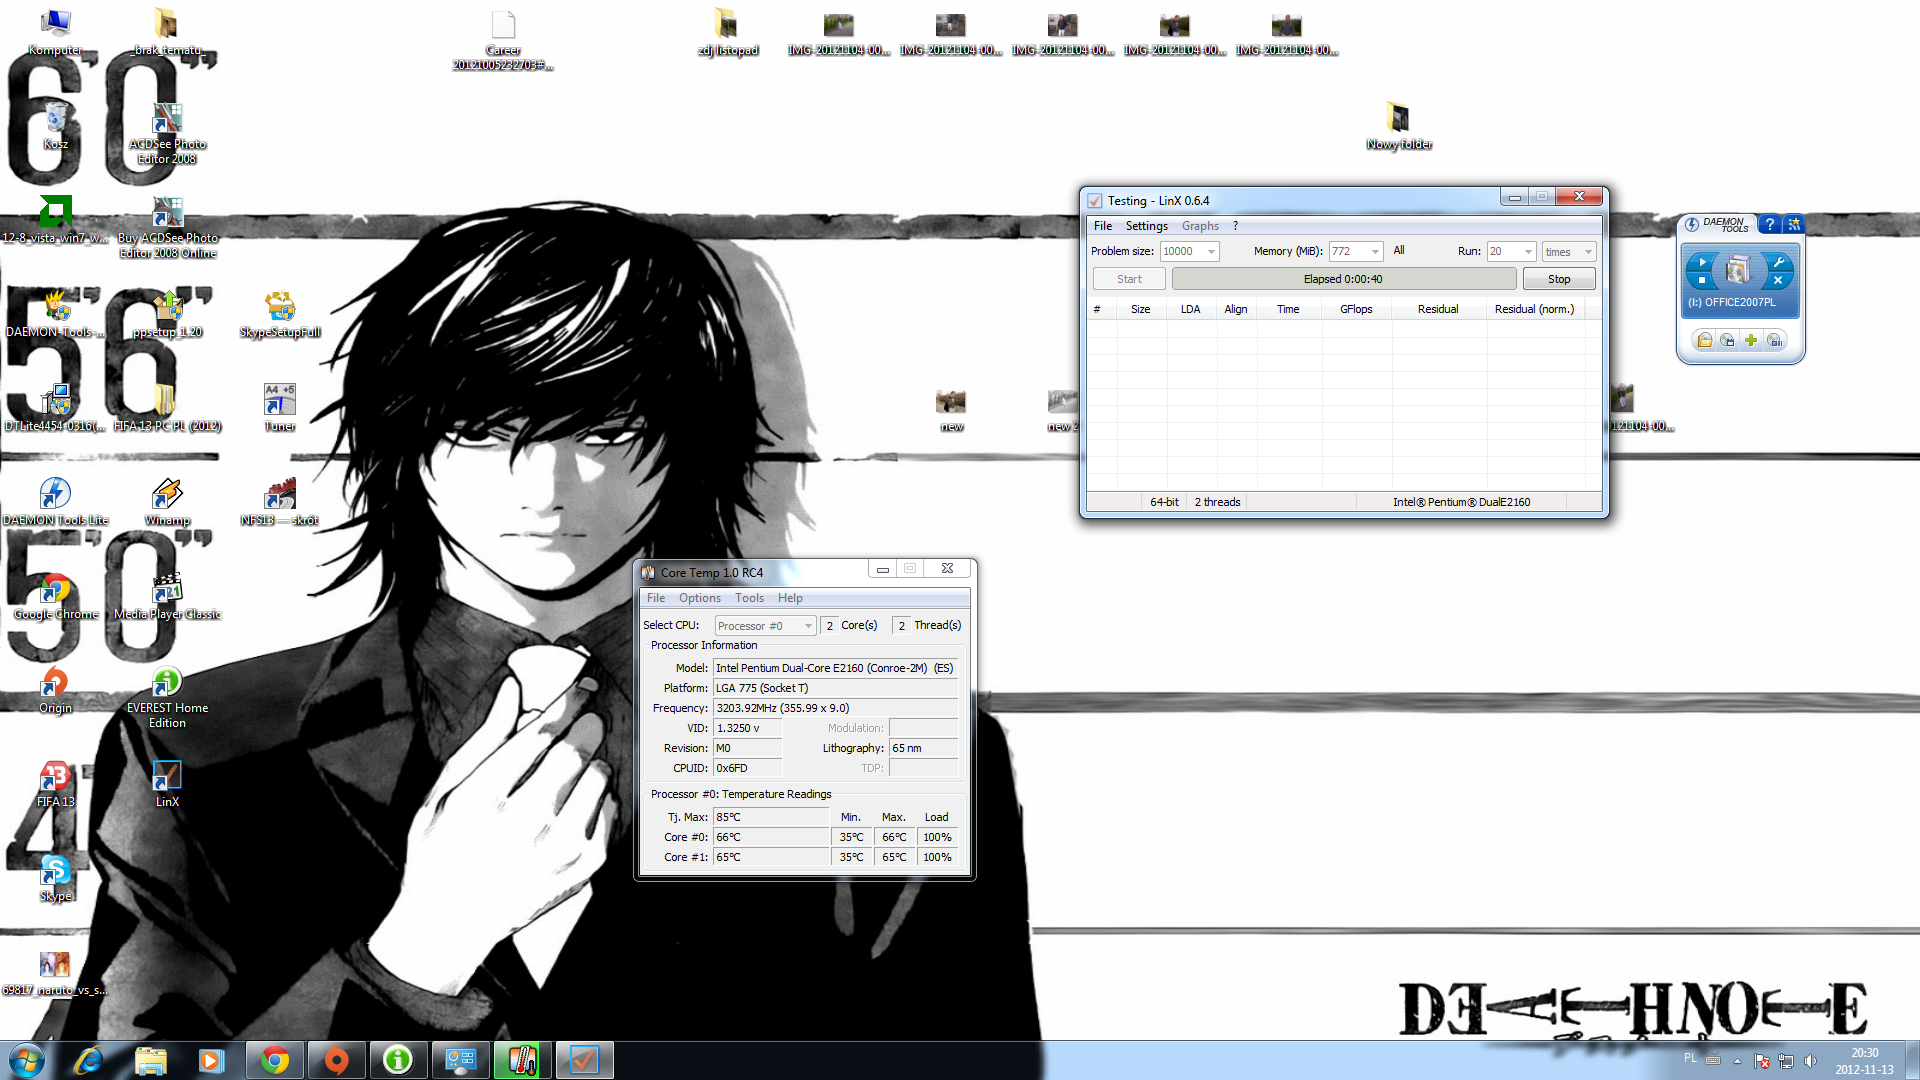
Task: Expand Problem size dropdown in LinX
Action: click(x=1211, y=252)
